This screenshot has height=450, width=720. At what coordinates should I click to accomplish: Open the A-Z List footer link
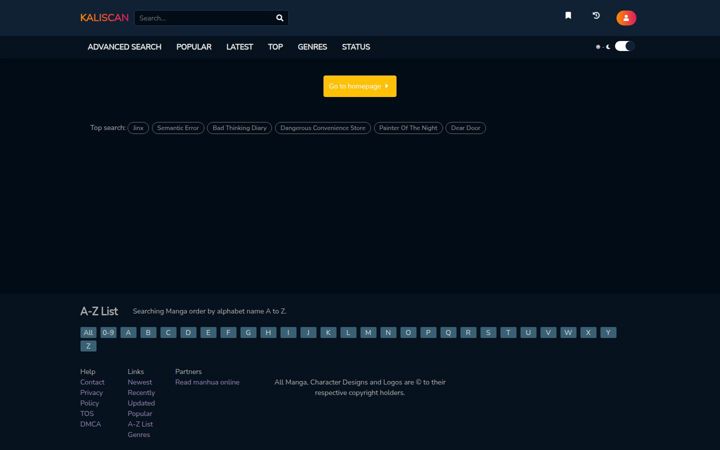point(140,424)
